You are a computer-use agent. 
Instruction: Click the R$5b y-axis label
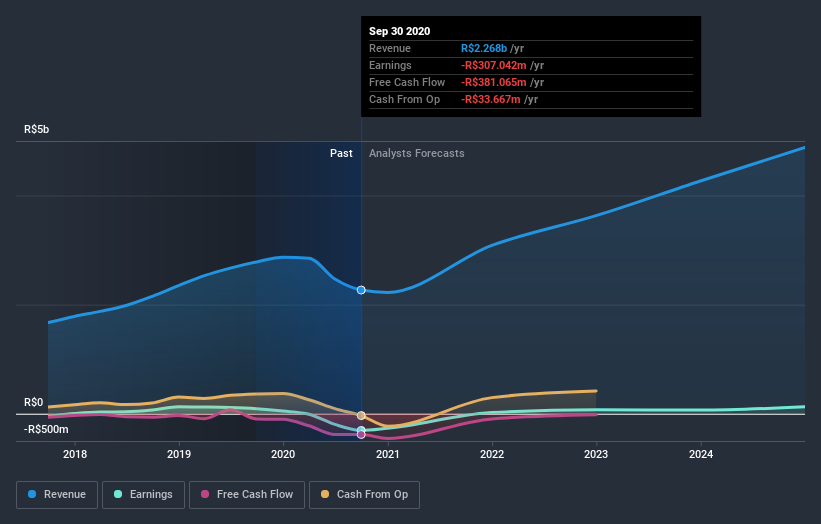click(37, 129)
